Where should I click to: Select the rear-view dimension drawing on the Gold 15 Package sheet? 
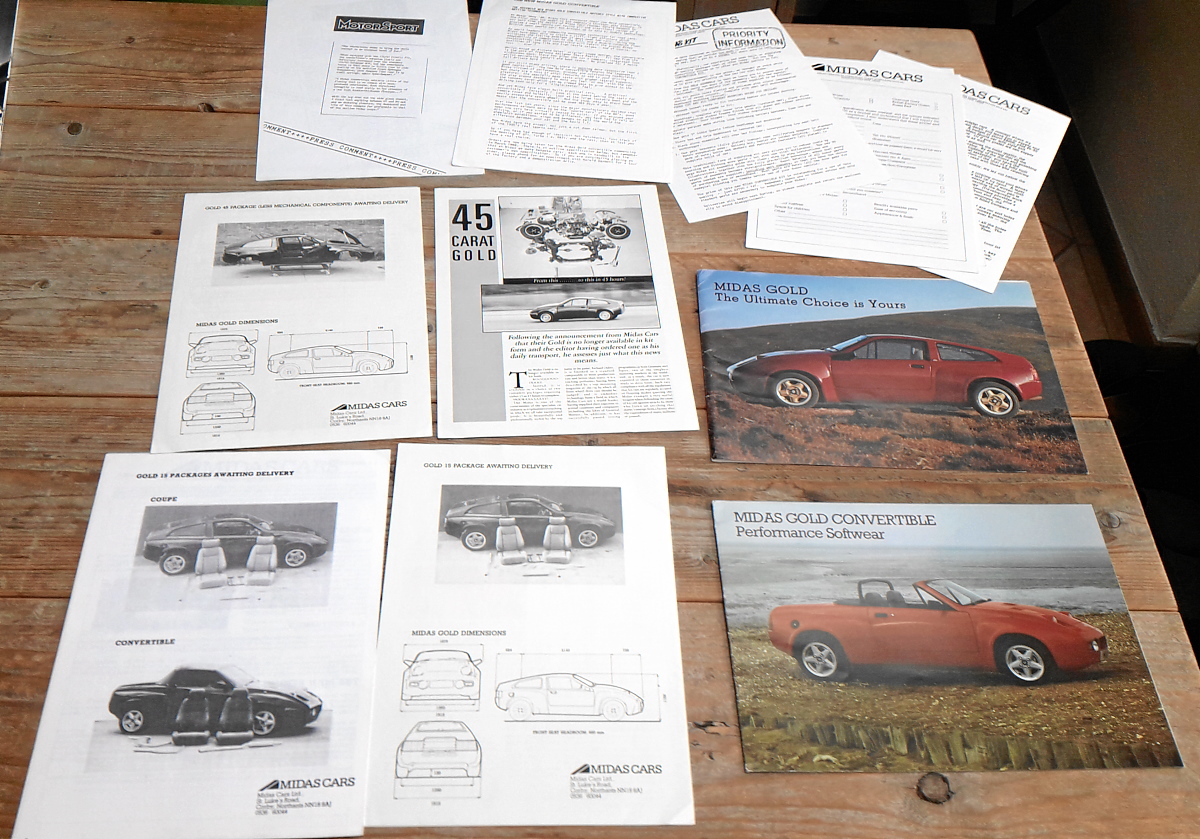click(440, 755)
